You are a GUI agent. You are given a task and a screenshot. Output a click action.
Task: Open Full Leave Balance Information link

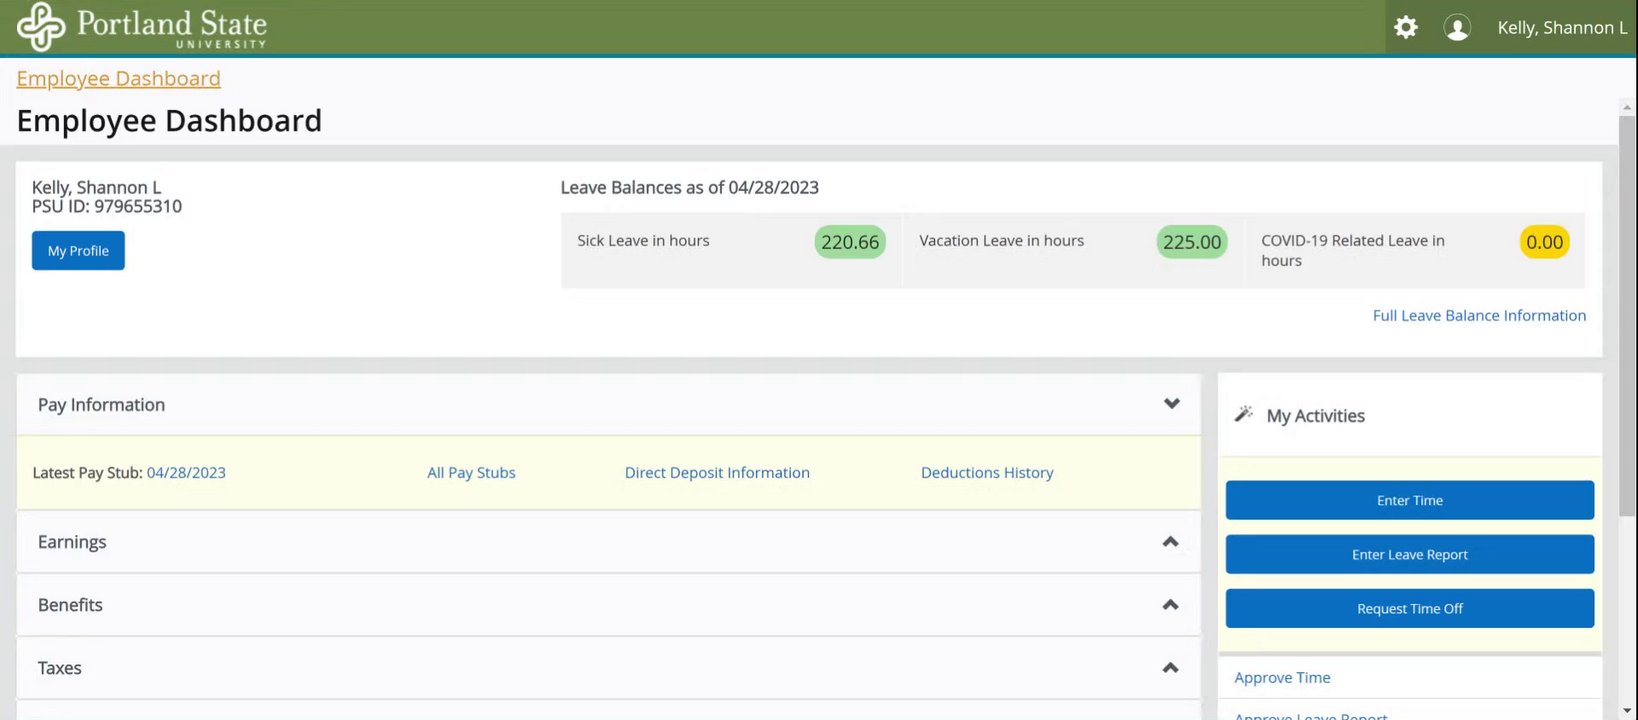click(x=1479, y=315)
